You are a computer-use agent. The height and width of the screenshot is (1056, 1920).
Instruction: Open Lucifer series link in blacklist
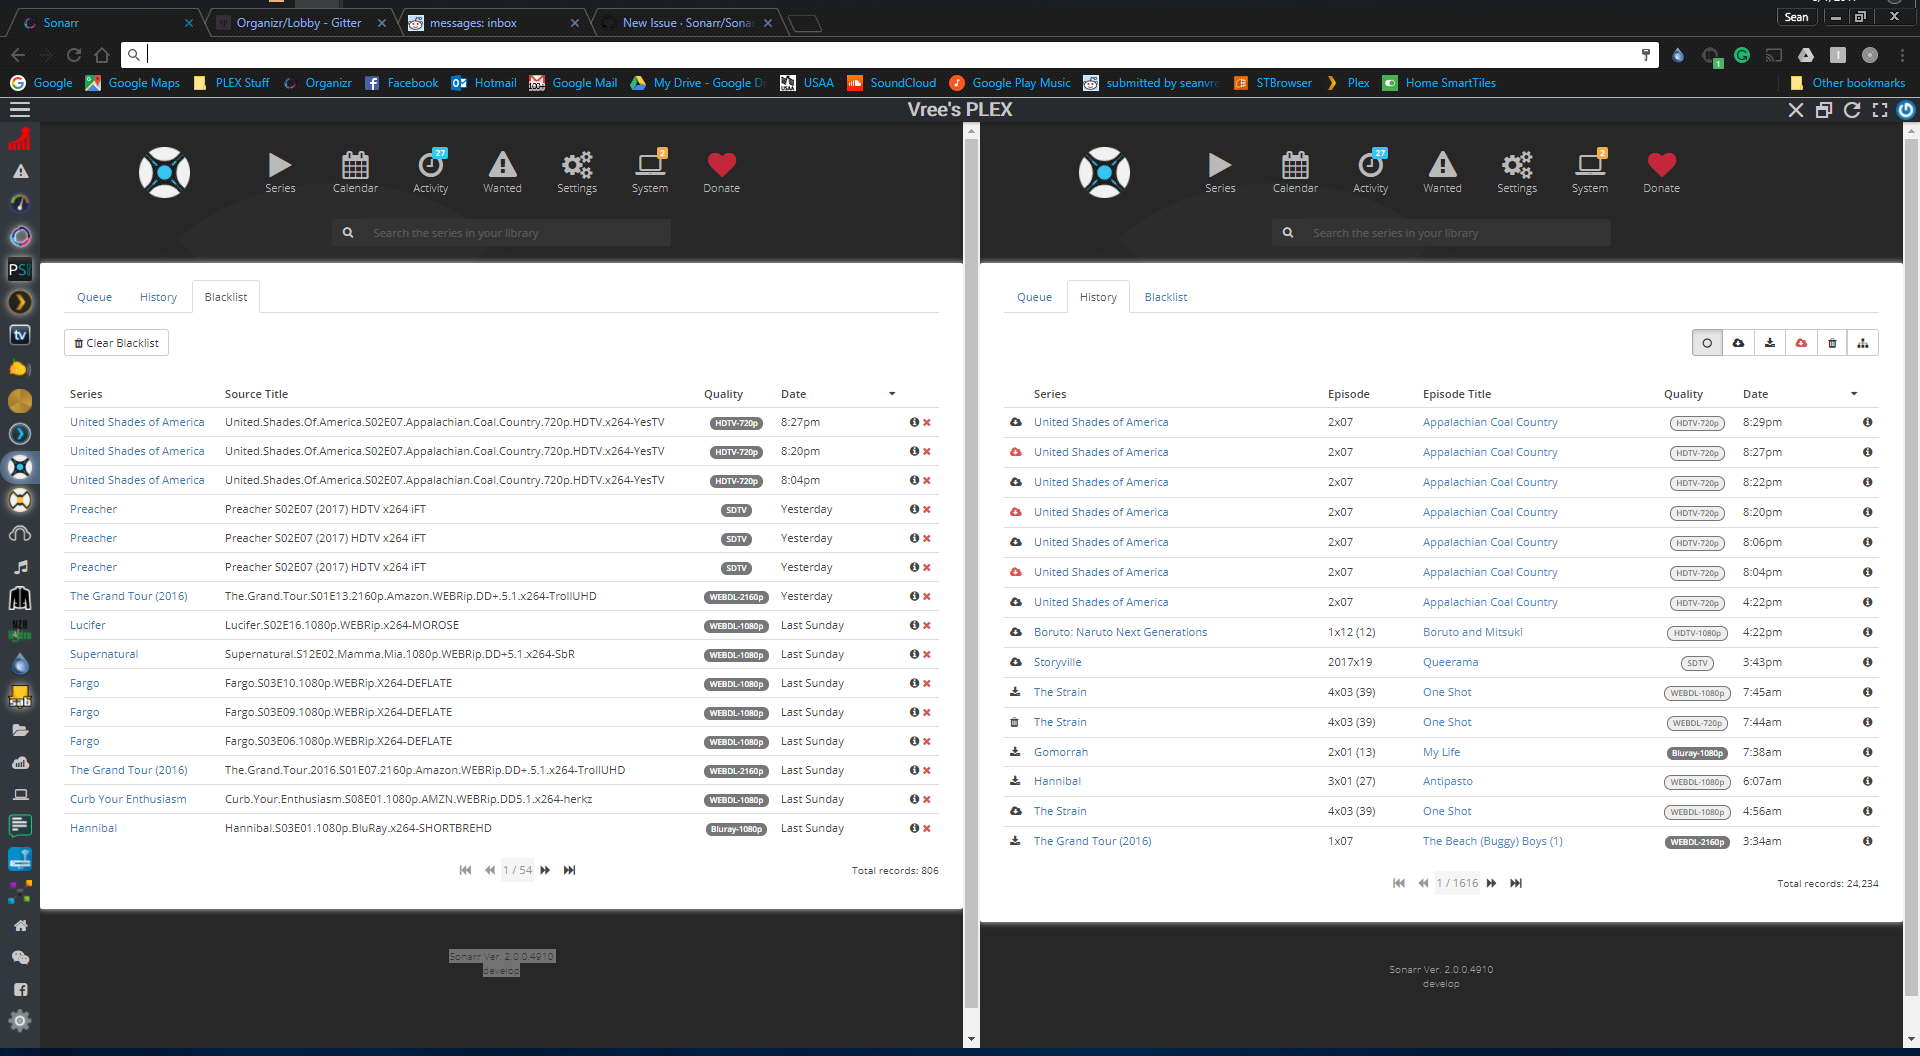click(88, 625)
